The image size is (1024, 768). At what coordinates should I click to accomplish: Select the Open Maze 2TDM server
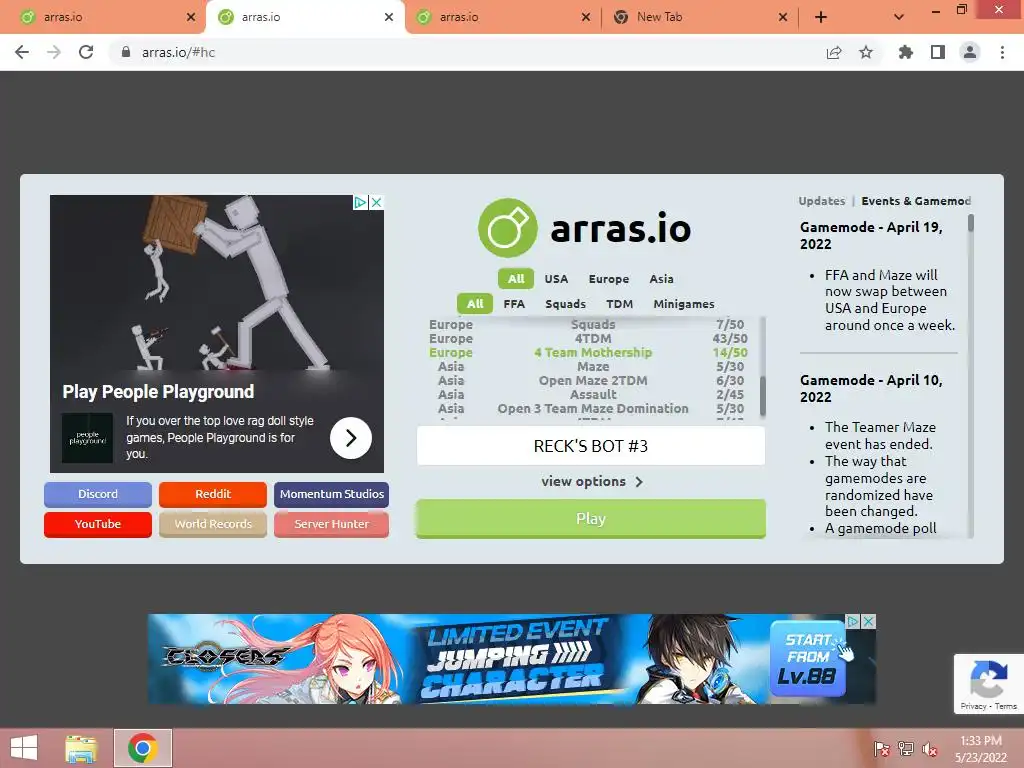[x=588, y=381]
